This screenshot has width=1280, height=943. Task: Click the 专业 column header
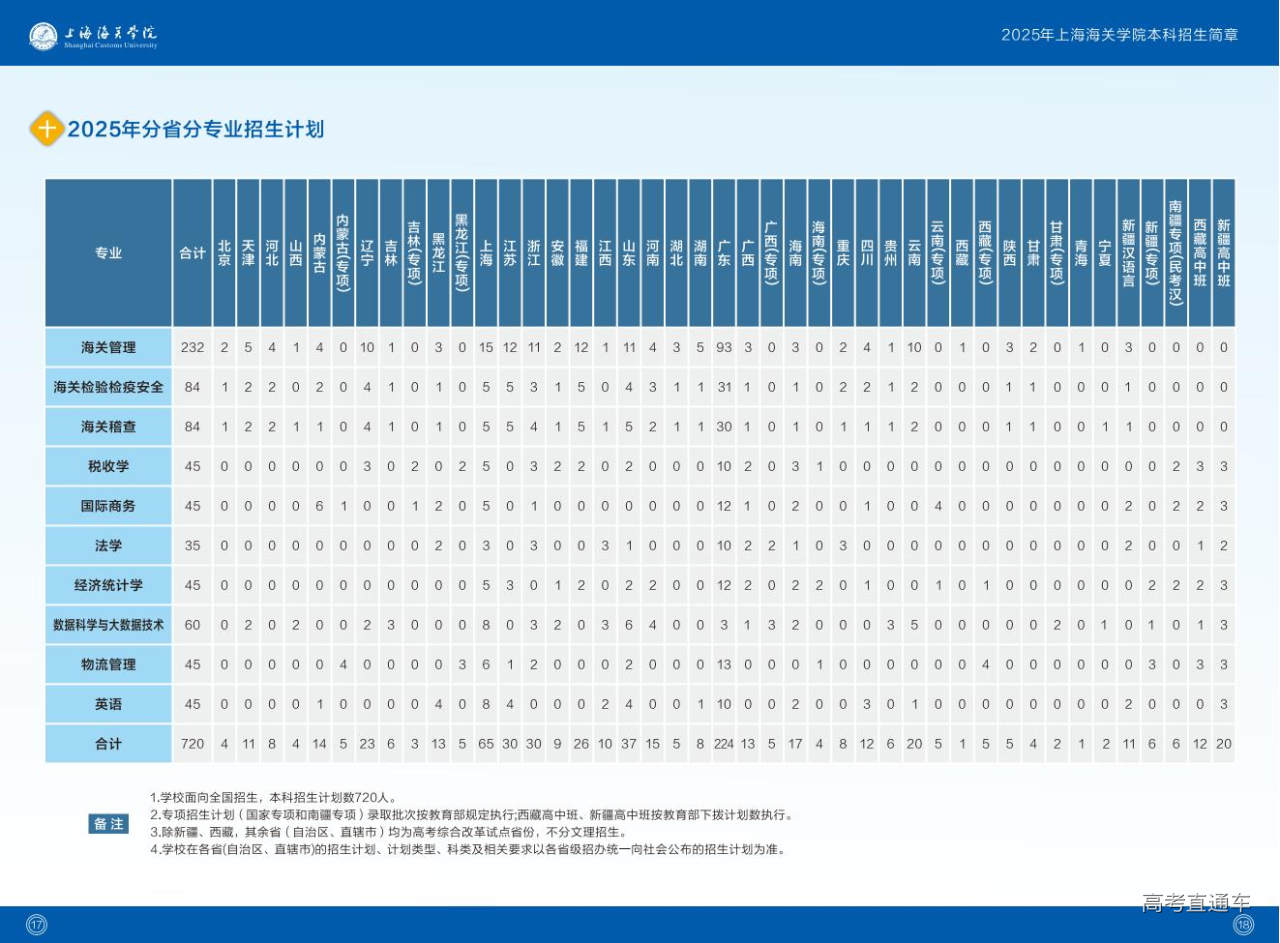[108, 253]
